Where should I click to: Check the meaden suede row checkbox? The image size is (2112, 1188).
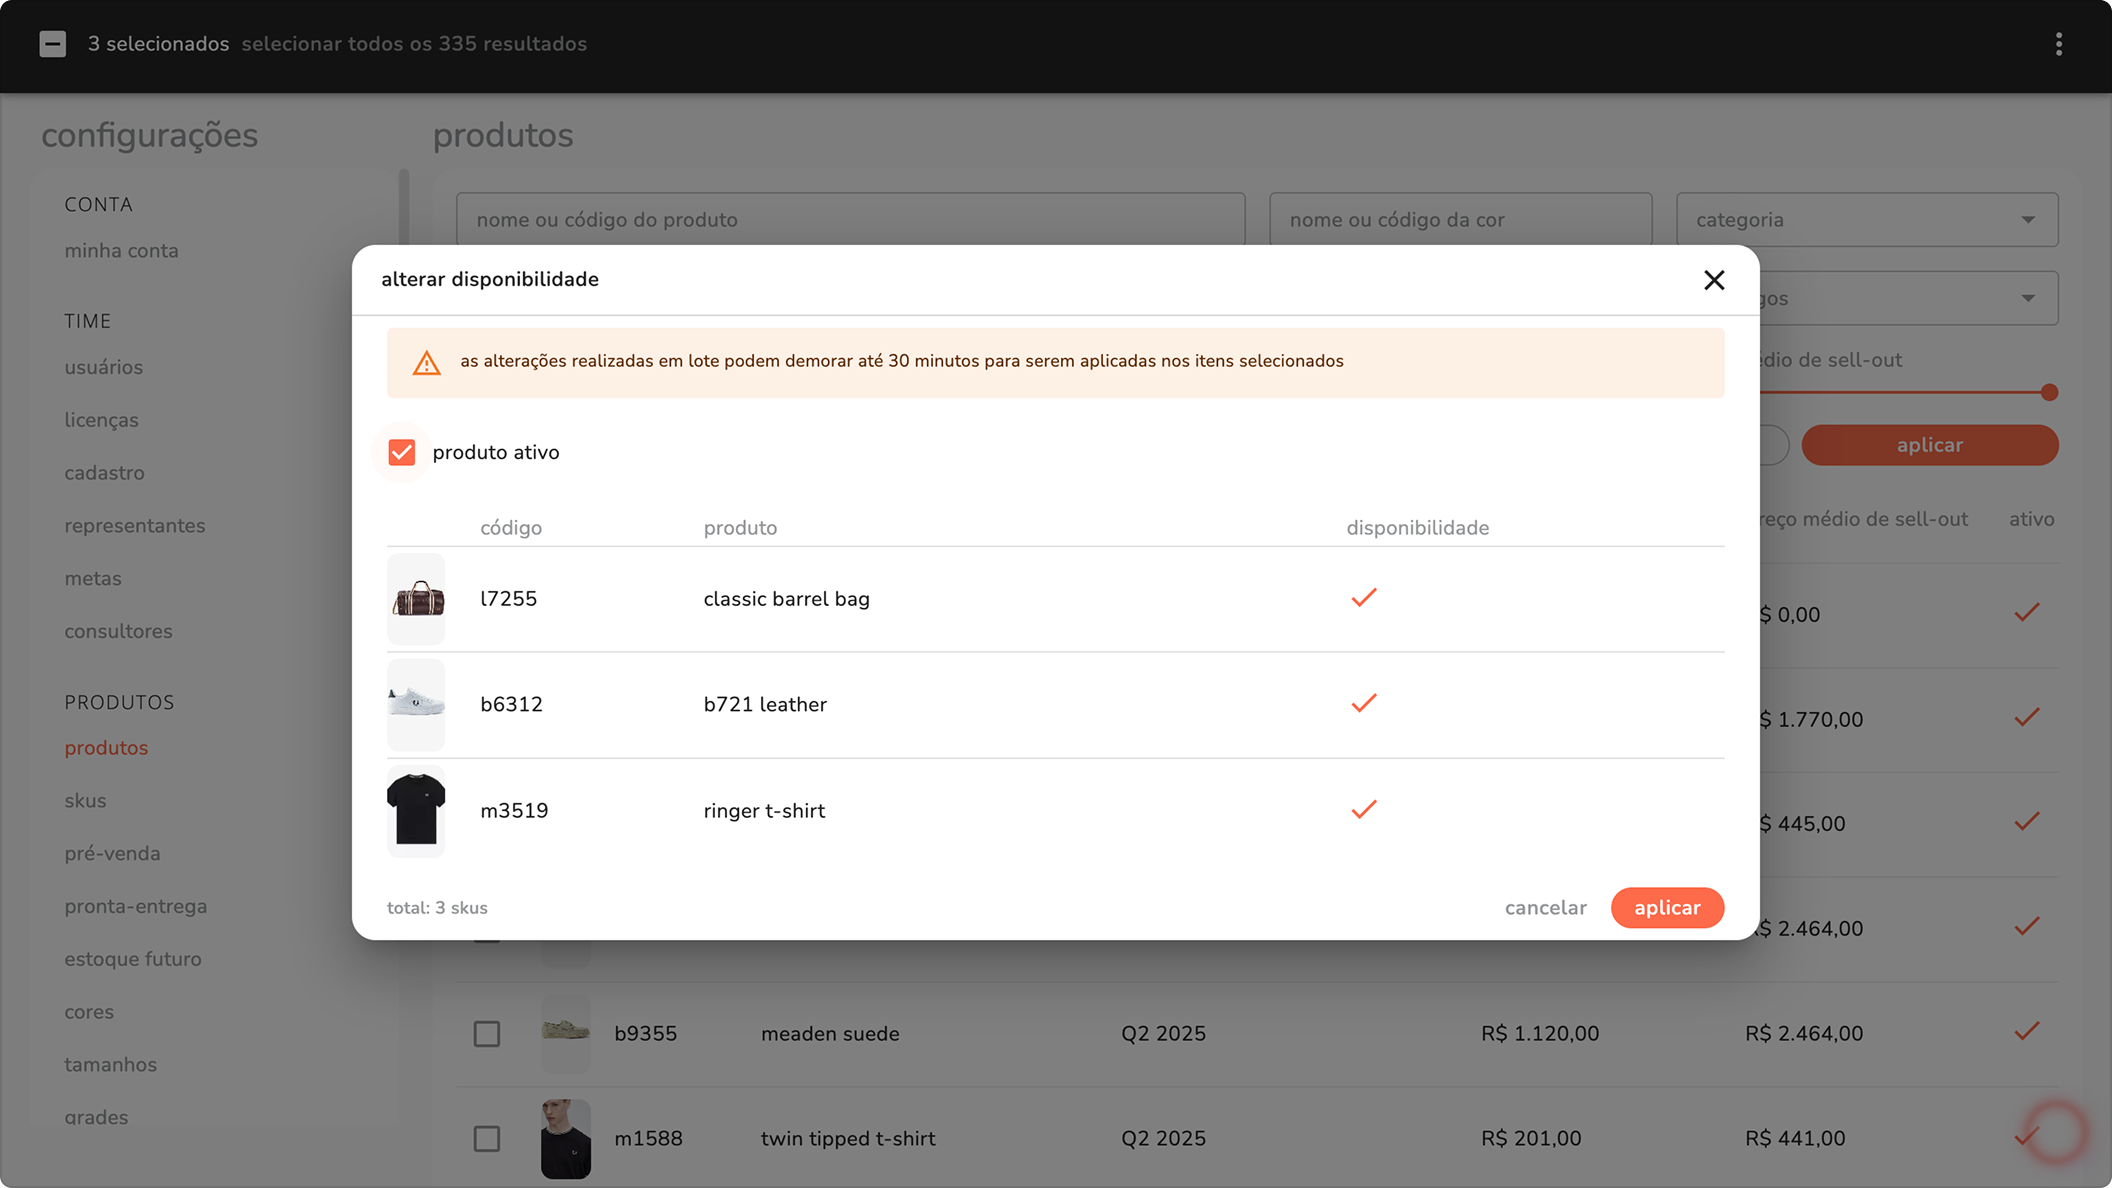(487, 1034)
